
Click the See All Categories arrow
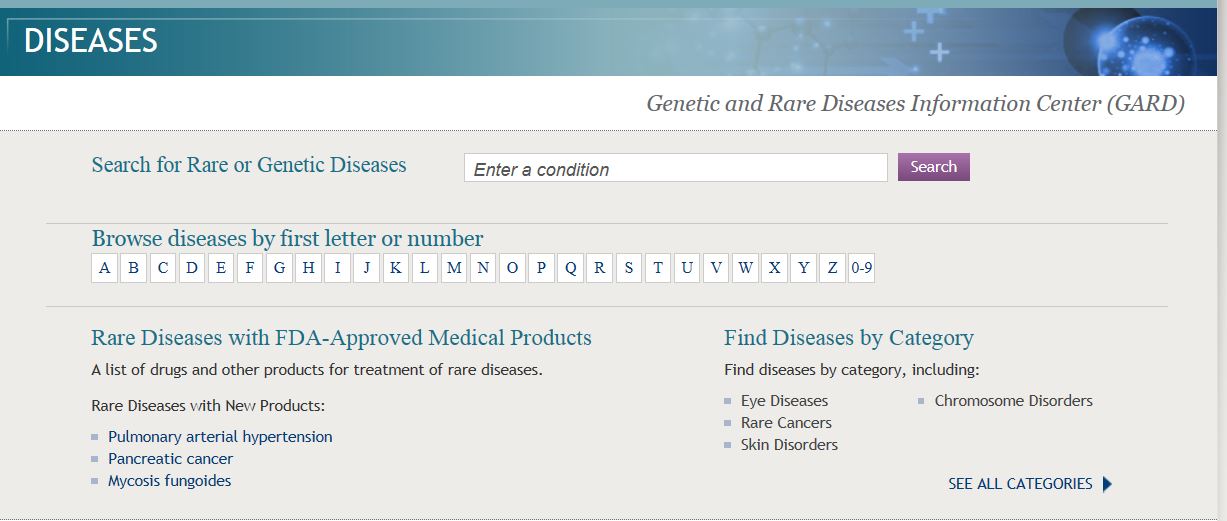coord(1107,484)
